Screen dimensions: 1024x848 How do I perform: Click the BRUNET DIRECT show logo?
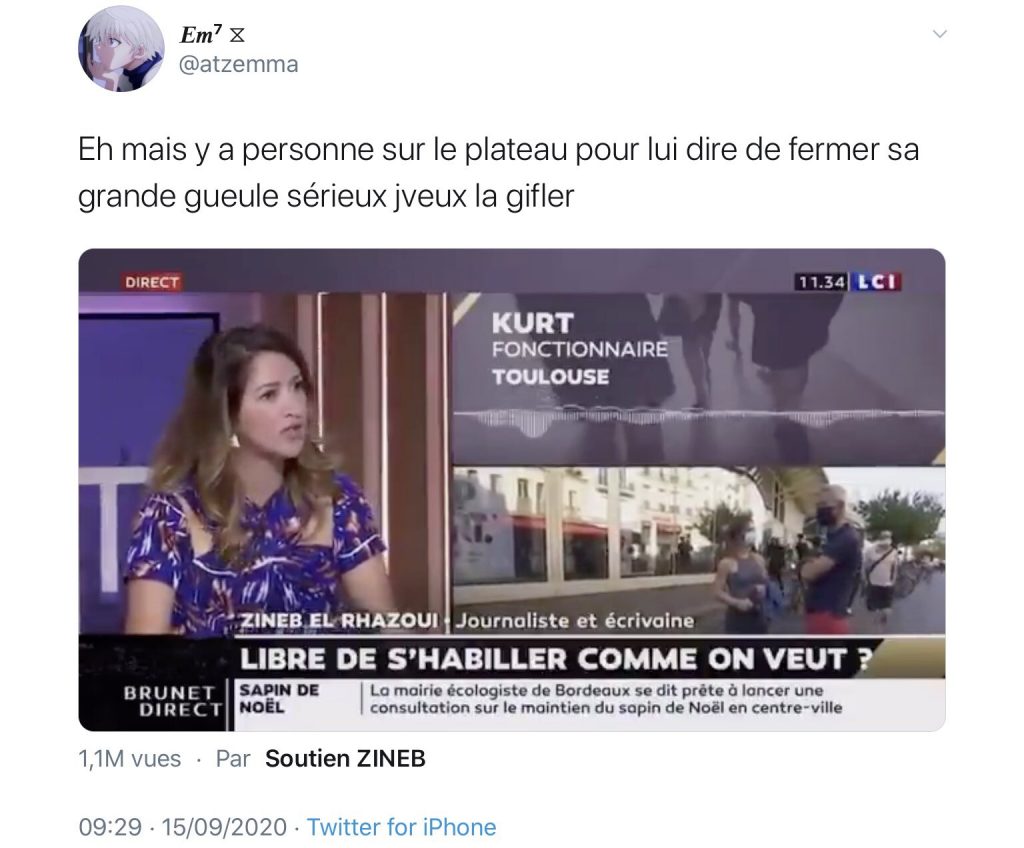172,700
